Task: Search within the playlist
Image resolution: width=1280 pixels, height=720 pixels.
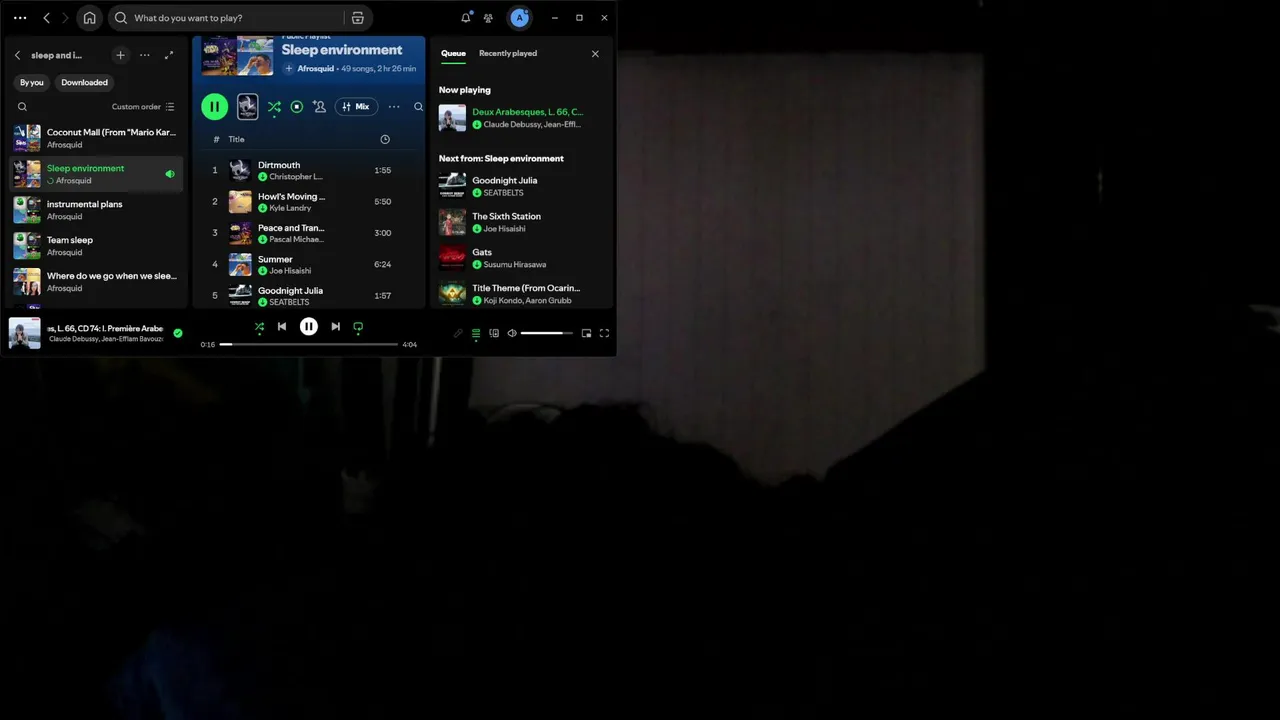Action: pos(419,107)
